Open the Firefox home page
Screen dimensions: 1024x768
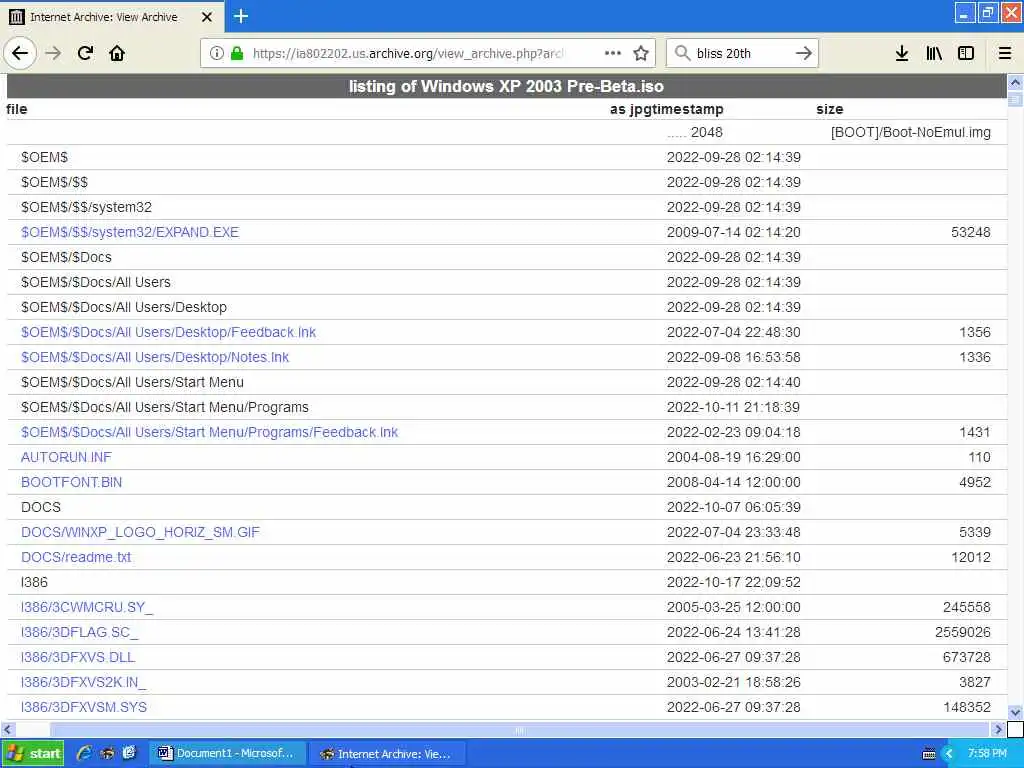click(x=117, y=54)
